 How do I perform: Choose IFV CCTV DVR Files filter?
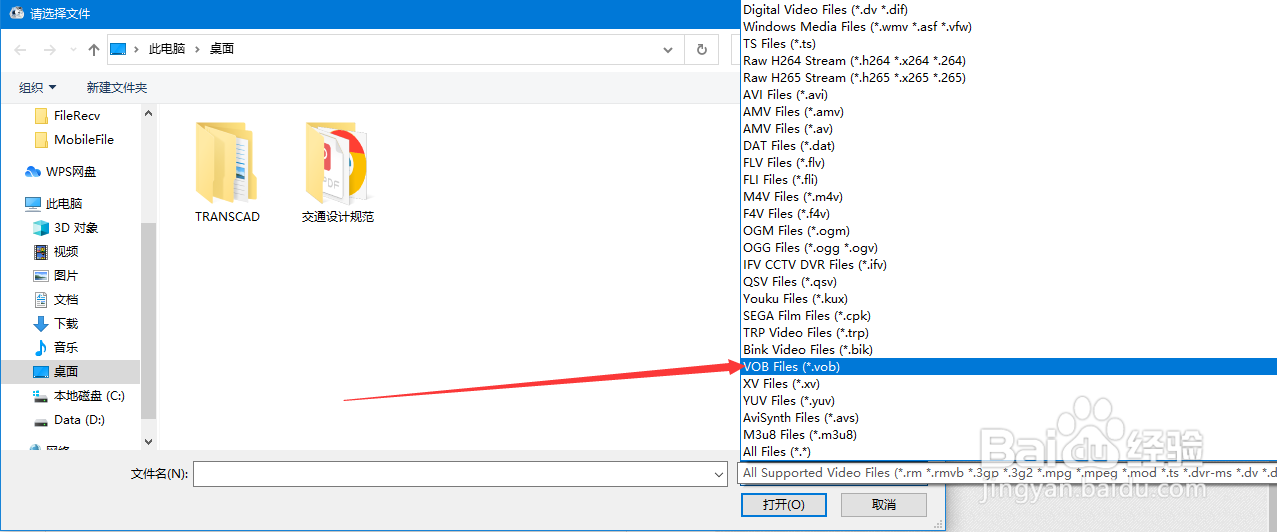(x=1009, y=264)
